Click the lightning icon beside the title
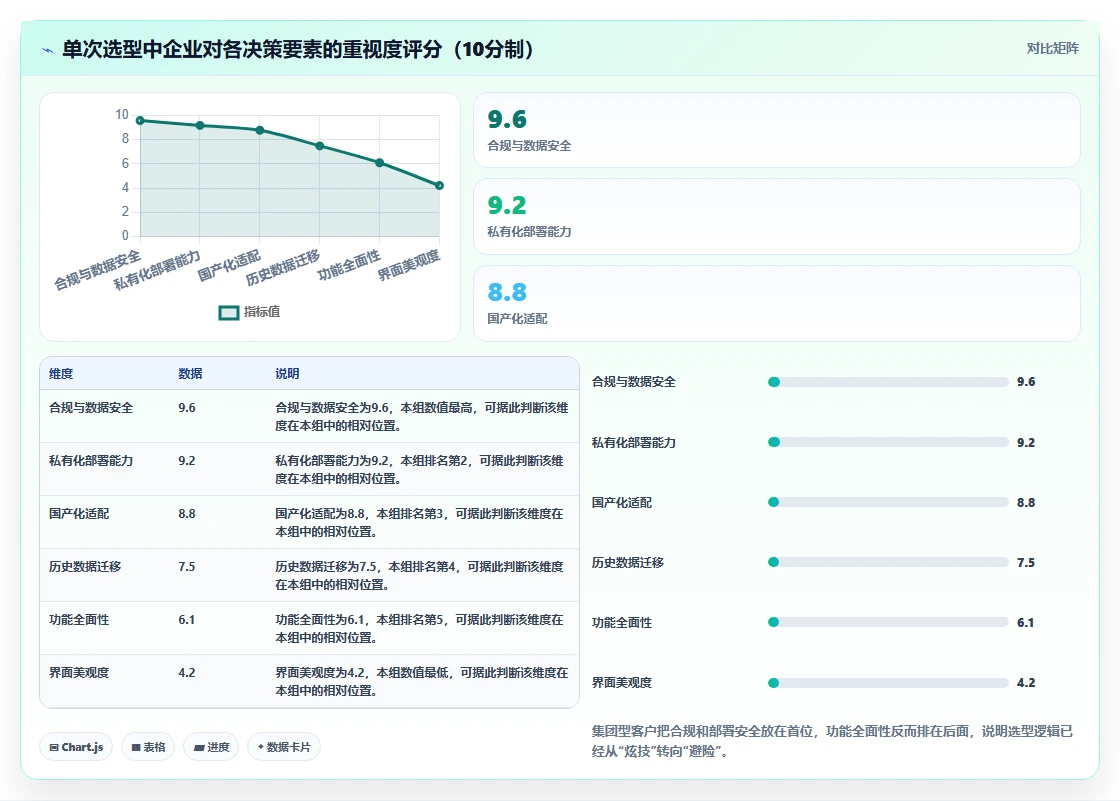 click(48, 50)
